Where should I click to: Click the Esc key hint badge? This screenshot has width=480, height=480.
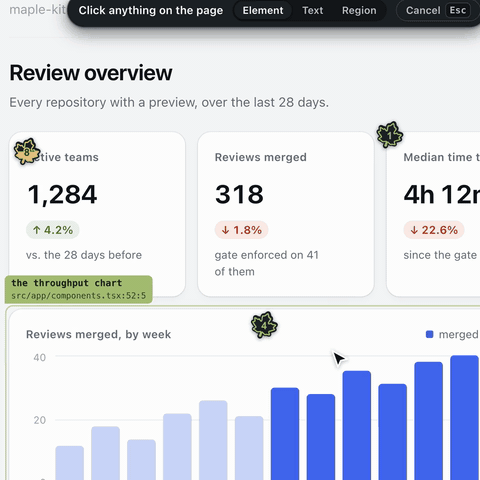coord(458,10)
